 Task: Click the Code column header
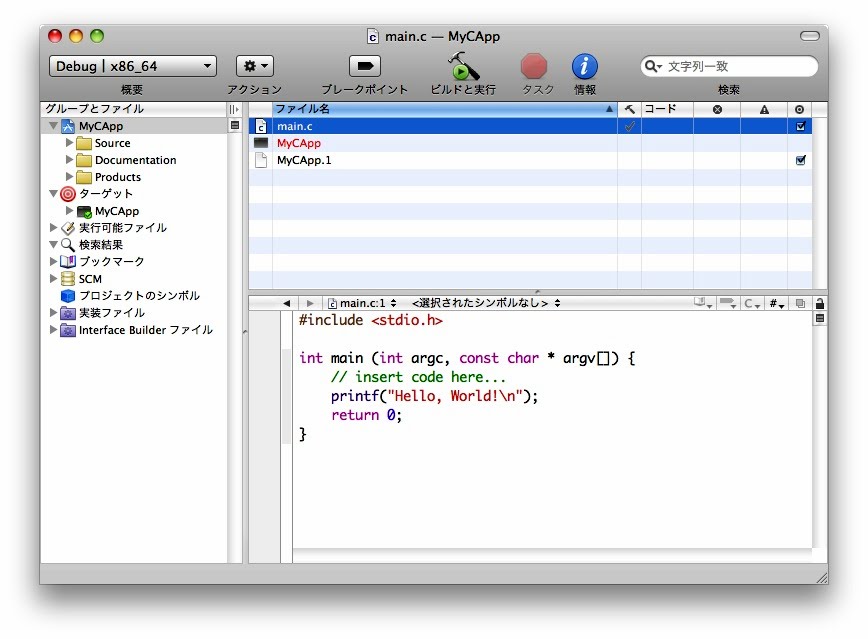coord(665,109)
